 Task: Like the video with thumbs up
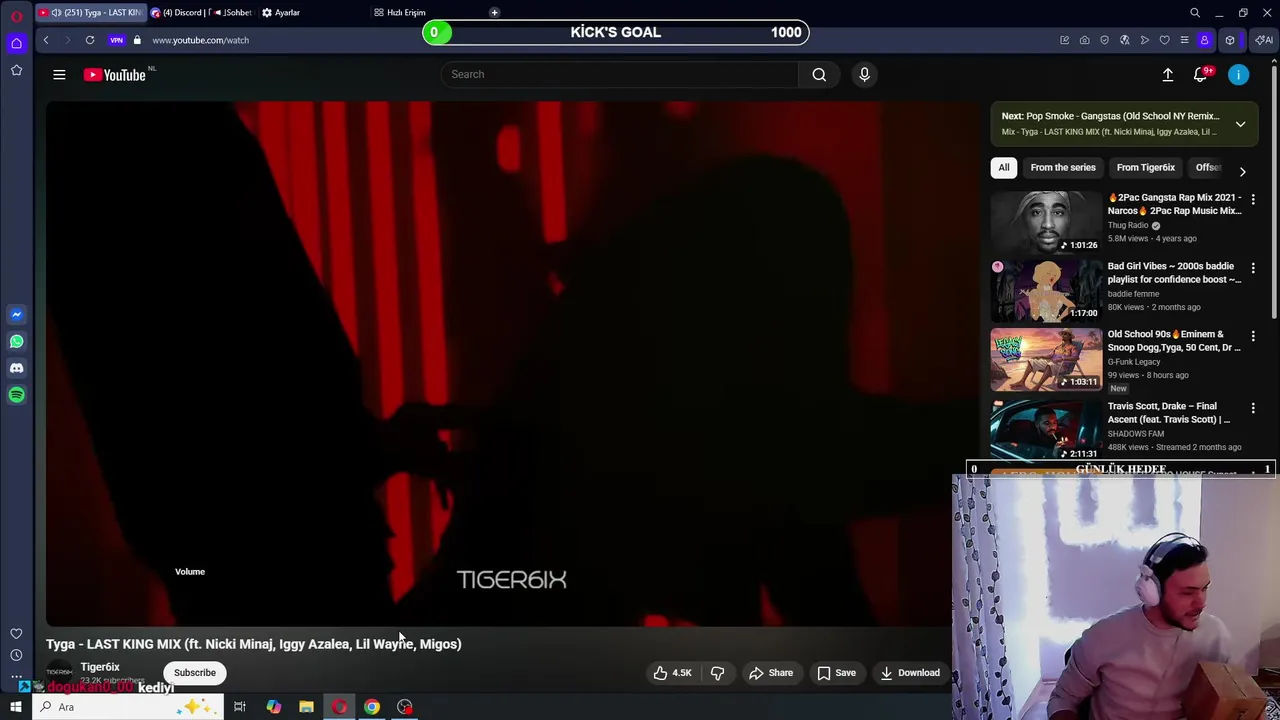click(x=672, y=673)
